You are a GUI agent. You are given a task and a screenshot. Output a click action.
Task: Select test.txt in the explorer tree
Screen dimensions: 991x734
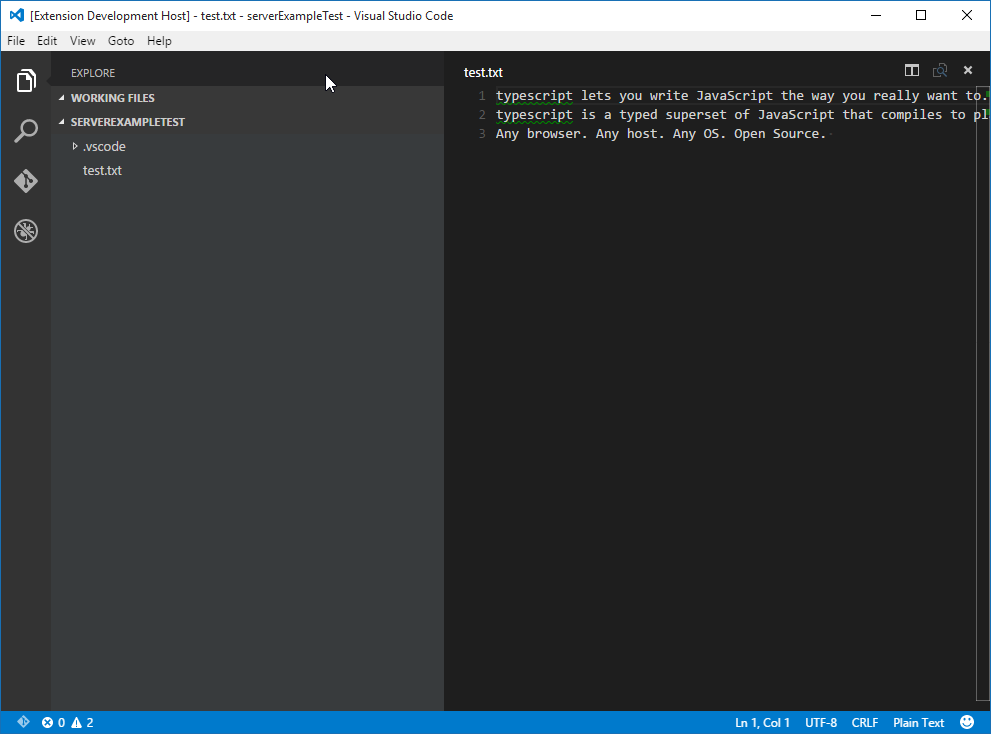(x=102, y=171)
